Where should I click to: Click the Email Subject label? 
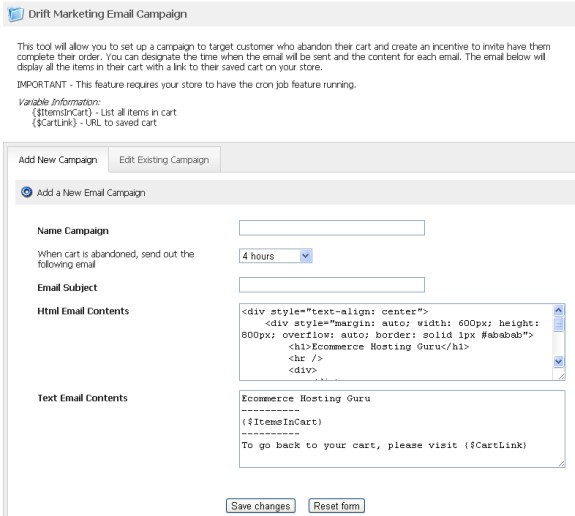[x=67, y=288]
